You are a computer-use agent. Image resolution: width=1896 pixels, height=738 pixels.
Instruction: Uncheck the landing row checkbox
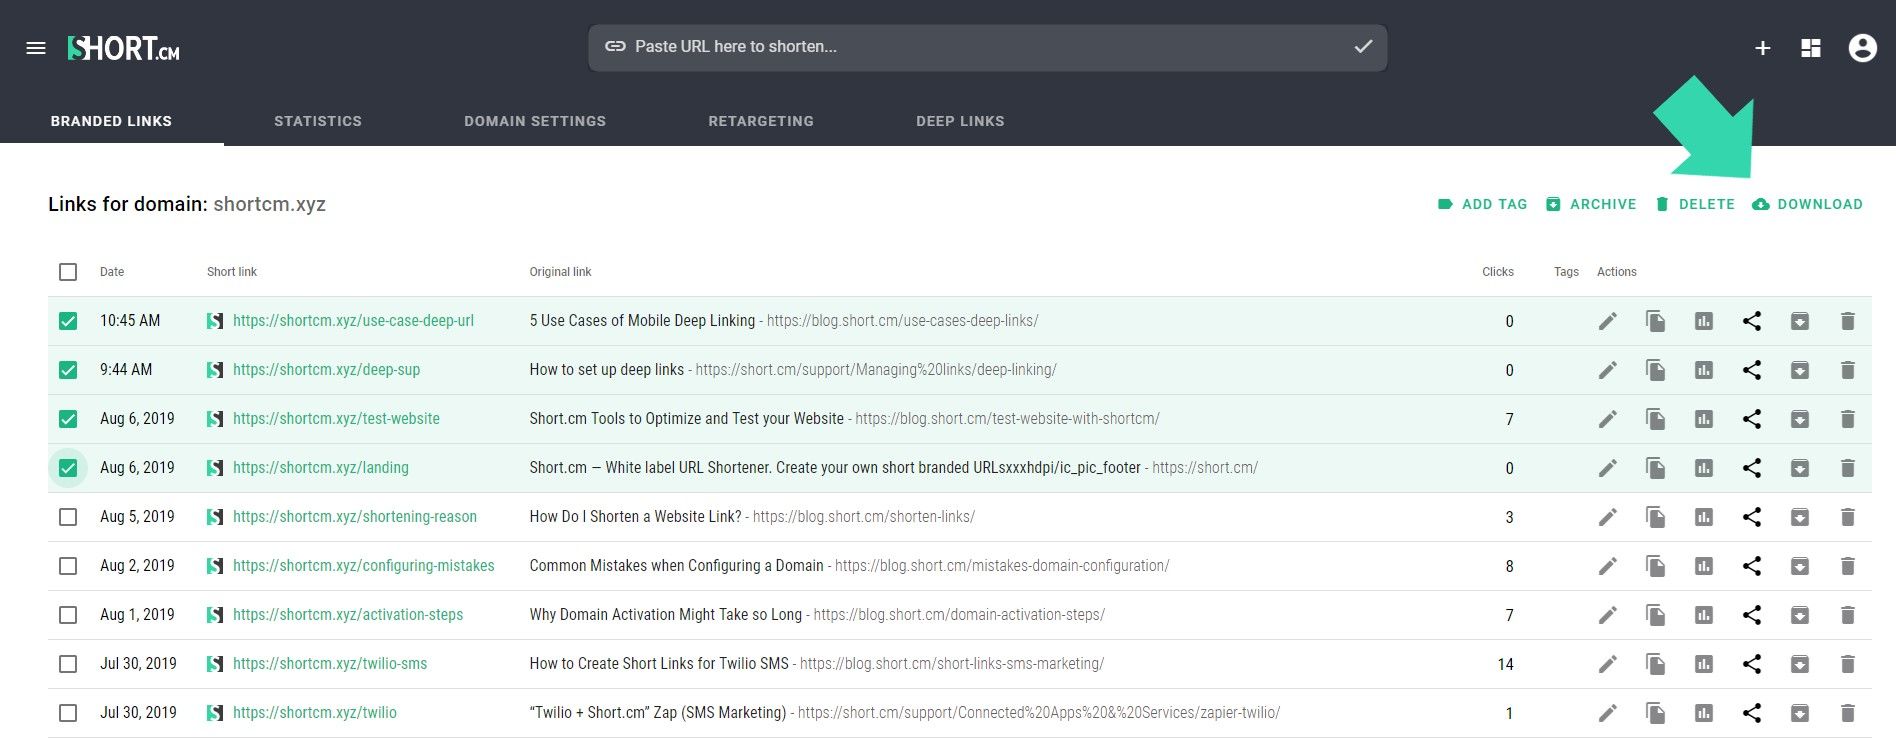[68, 468]
